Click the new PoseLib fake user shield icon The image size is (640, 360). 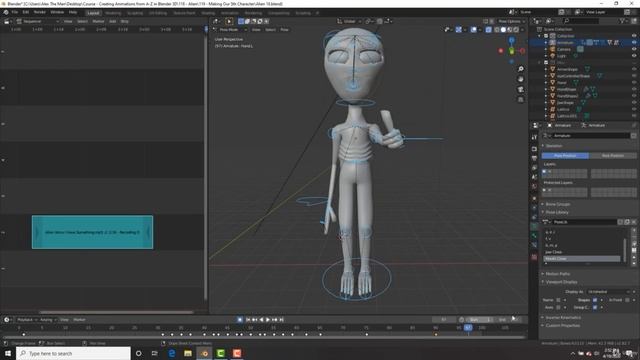point(620,222)
